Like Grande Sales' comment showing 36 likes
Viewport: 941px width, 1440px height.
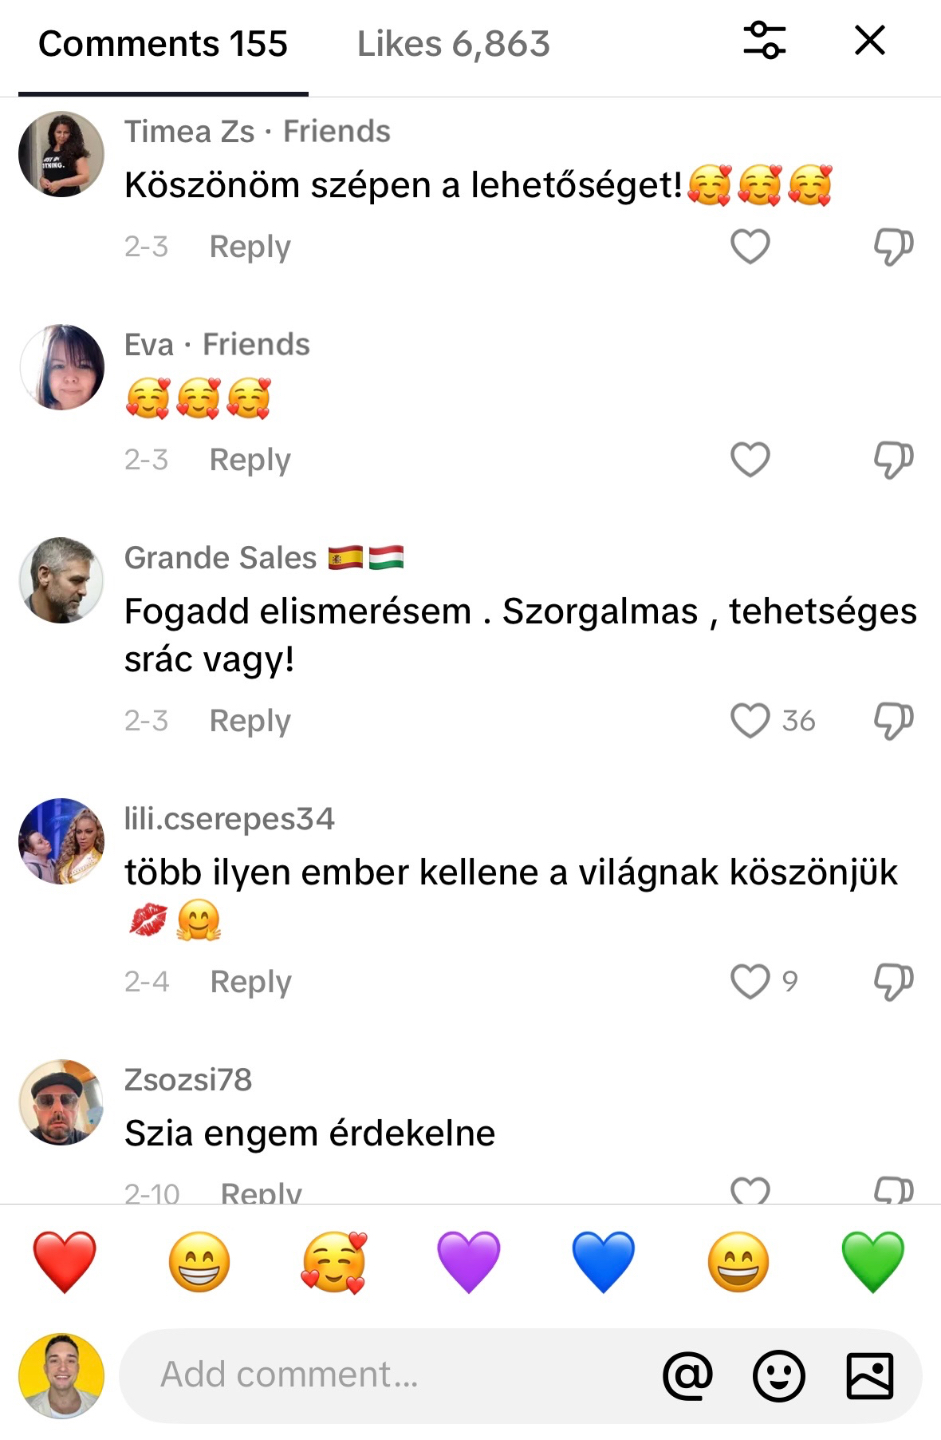pos(750,720)
